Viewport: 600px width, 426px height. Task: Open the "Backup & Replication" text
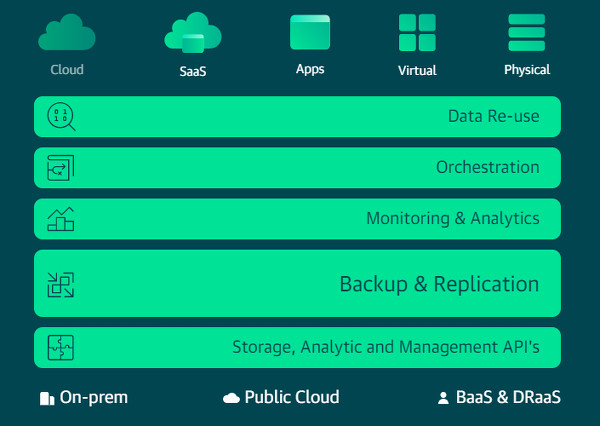pos(439,284)
